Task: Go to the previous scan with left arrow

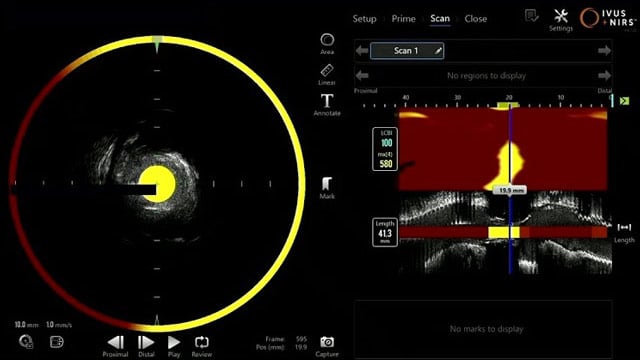Action: (x=362, y=51)
